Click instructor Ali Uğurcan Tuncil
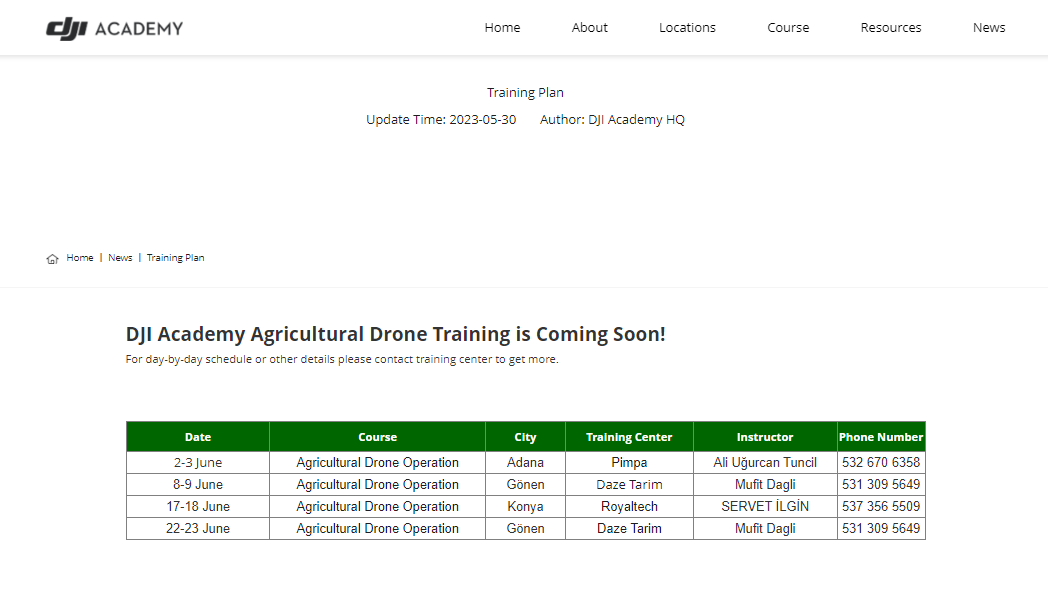 click(765, 463)
